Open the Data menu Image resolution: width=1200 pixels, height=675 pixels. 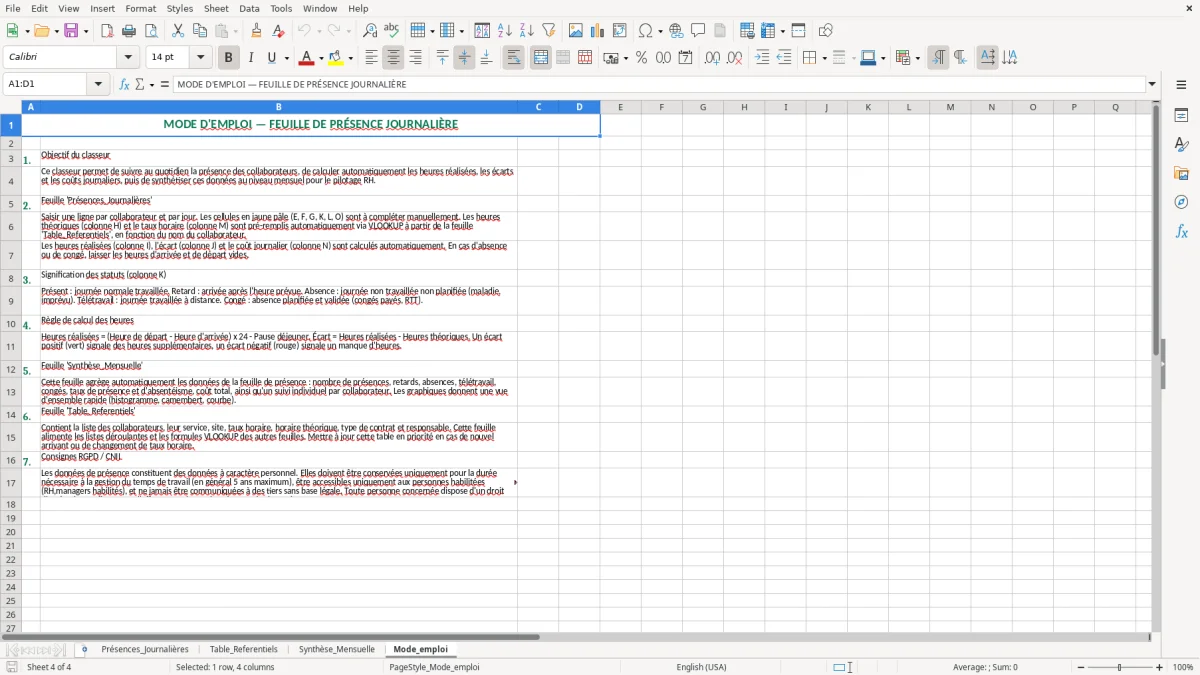click(249, 8)
